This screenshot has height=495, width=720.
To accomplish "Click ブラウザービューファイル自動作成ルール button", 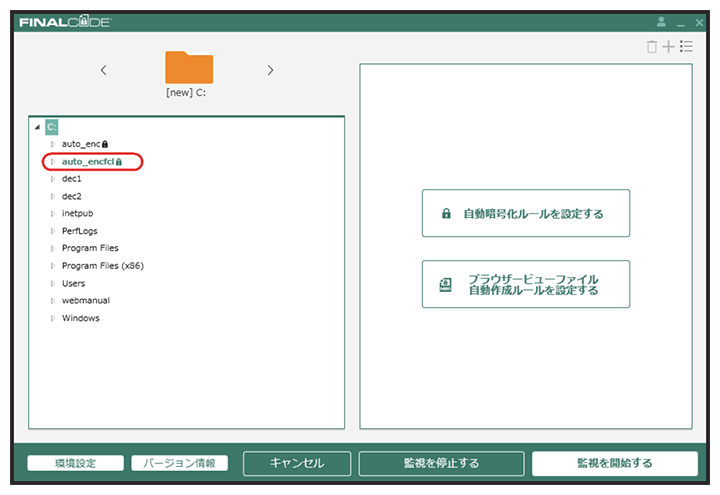I will click(x=526, y=284).
